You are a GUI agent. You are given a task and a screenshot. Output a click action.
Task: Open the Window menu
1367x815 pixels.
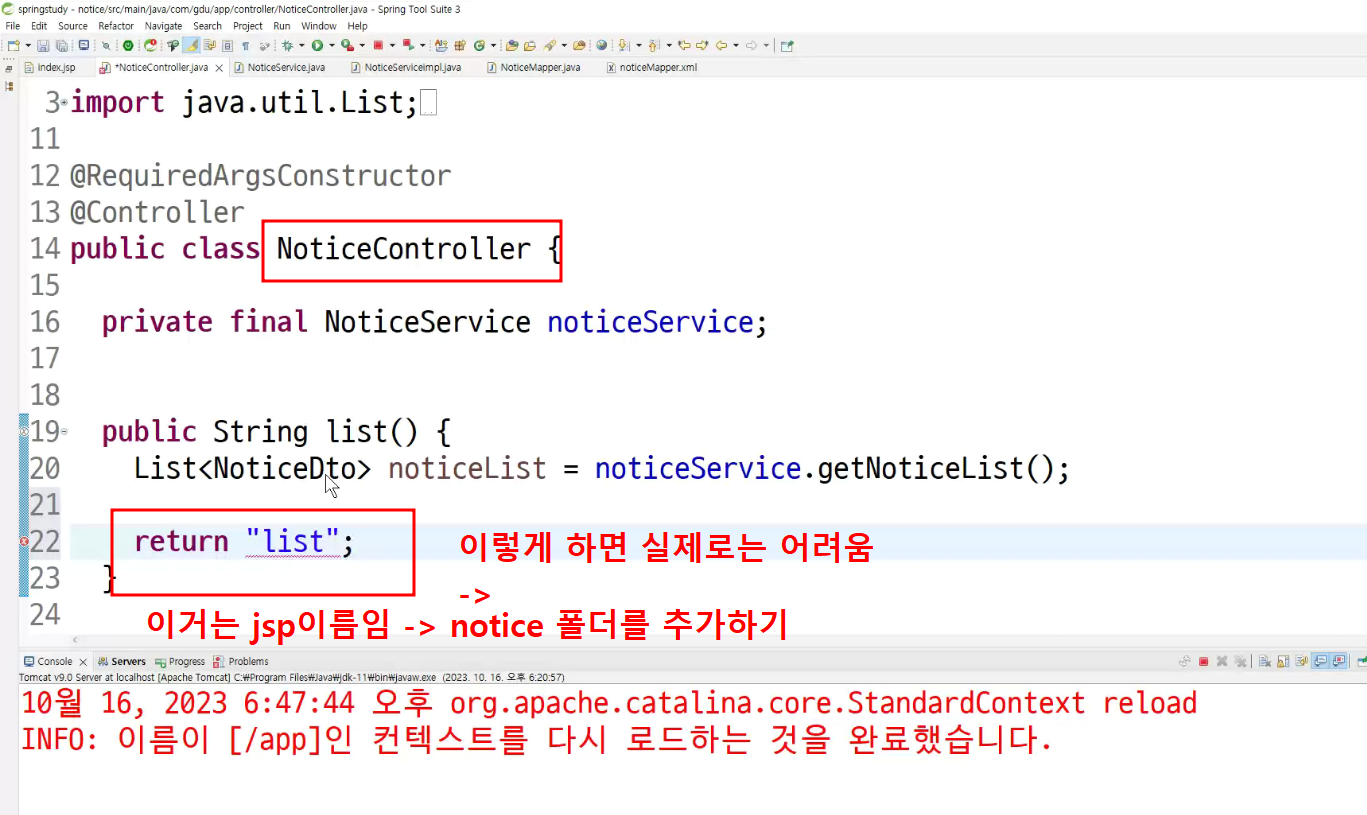319,26
